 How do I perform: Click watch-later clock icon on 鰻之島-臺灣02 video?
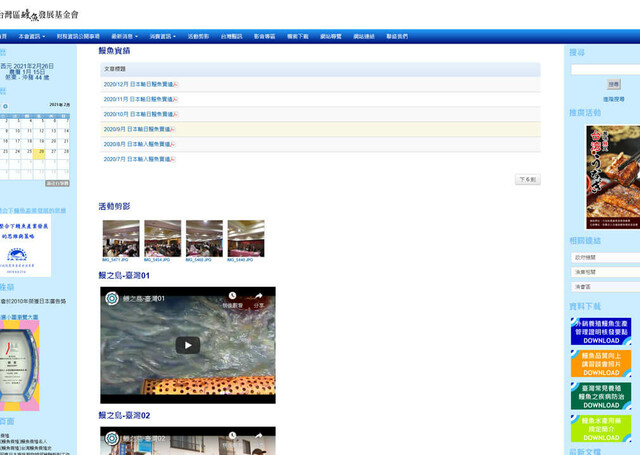[232, 436]
